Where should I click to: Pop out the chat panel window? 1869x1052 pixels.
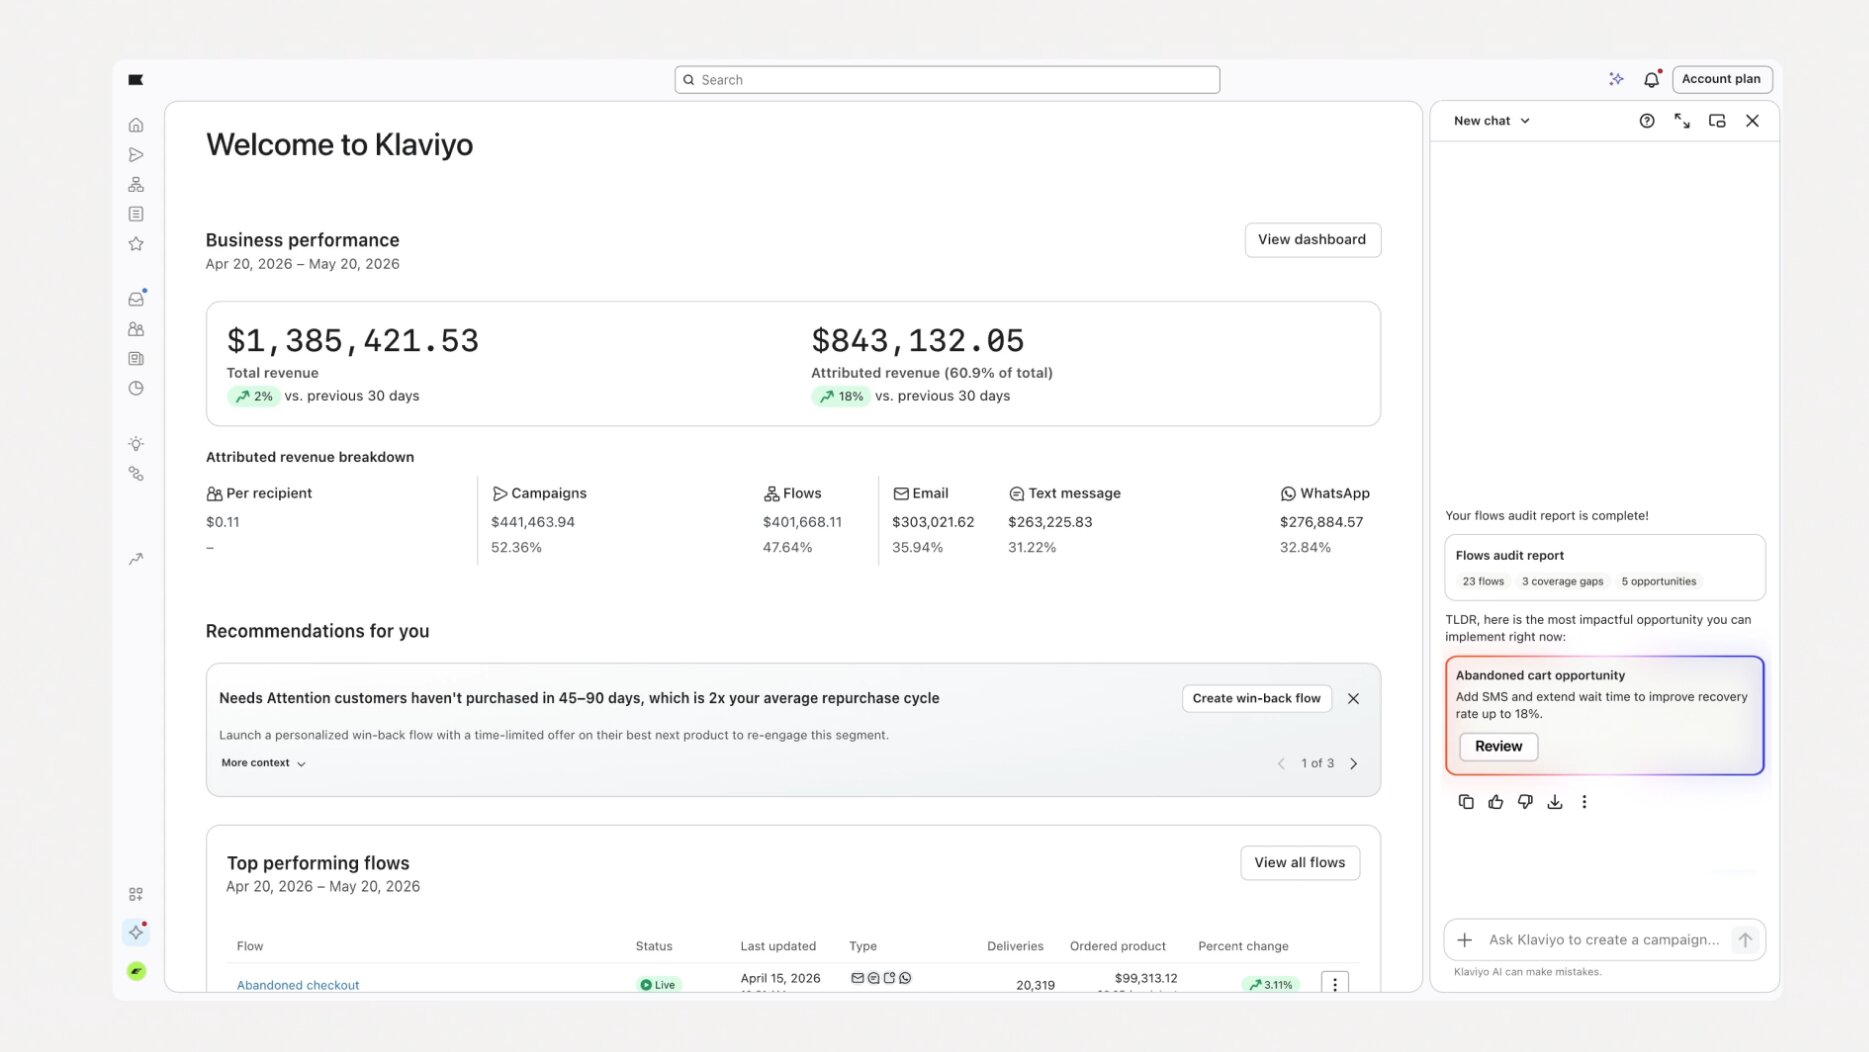click(x=1717, y=121)
